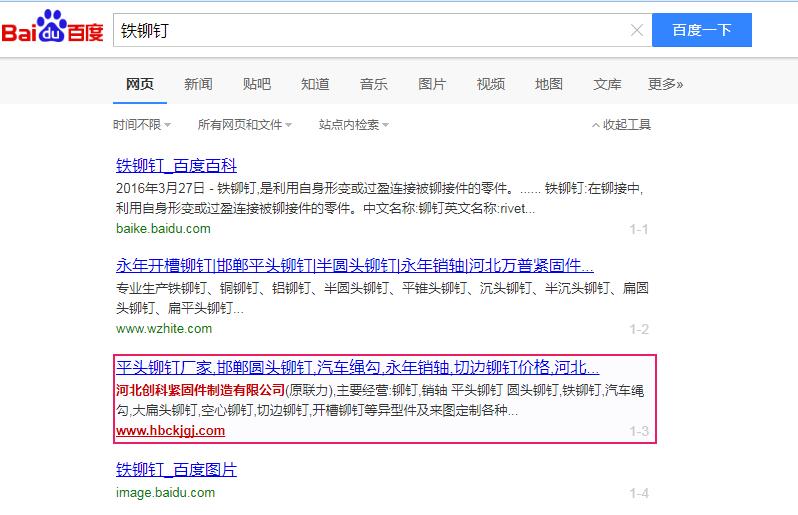This screenshot has width=798, height=515.
Task: Open the 视频 tab
Action: point(490,84)
